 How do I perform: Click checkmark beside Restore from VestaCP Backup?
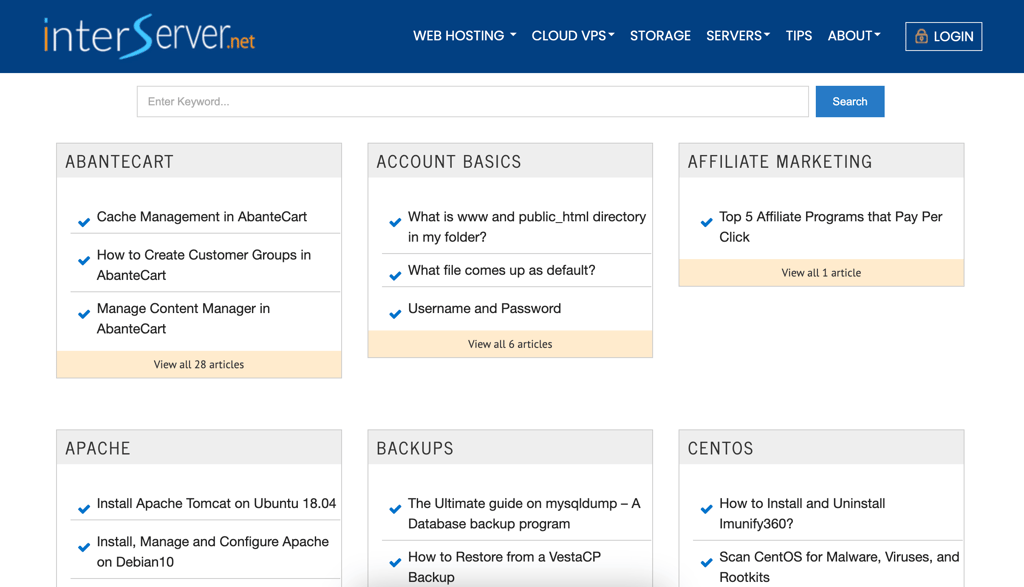tap(395, 563)
